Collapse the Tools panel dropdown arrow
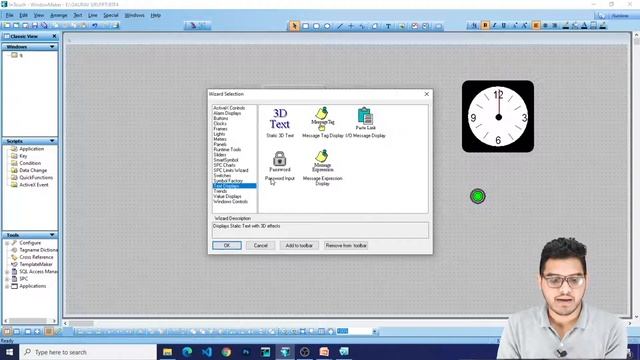This screenshot has height=360, width=640. (52, 235)
